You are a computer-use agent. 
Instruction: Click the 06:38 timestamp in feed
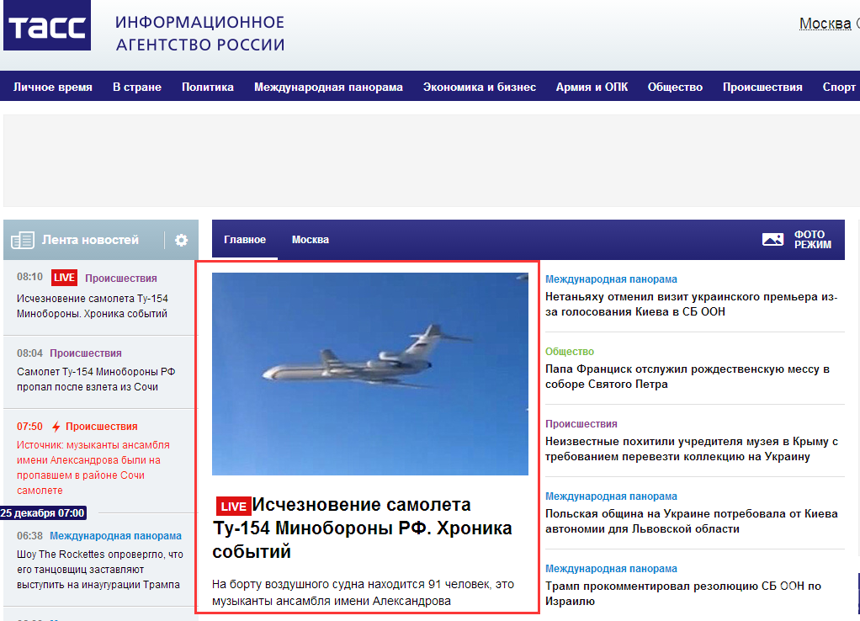[x=30, y=535]
